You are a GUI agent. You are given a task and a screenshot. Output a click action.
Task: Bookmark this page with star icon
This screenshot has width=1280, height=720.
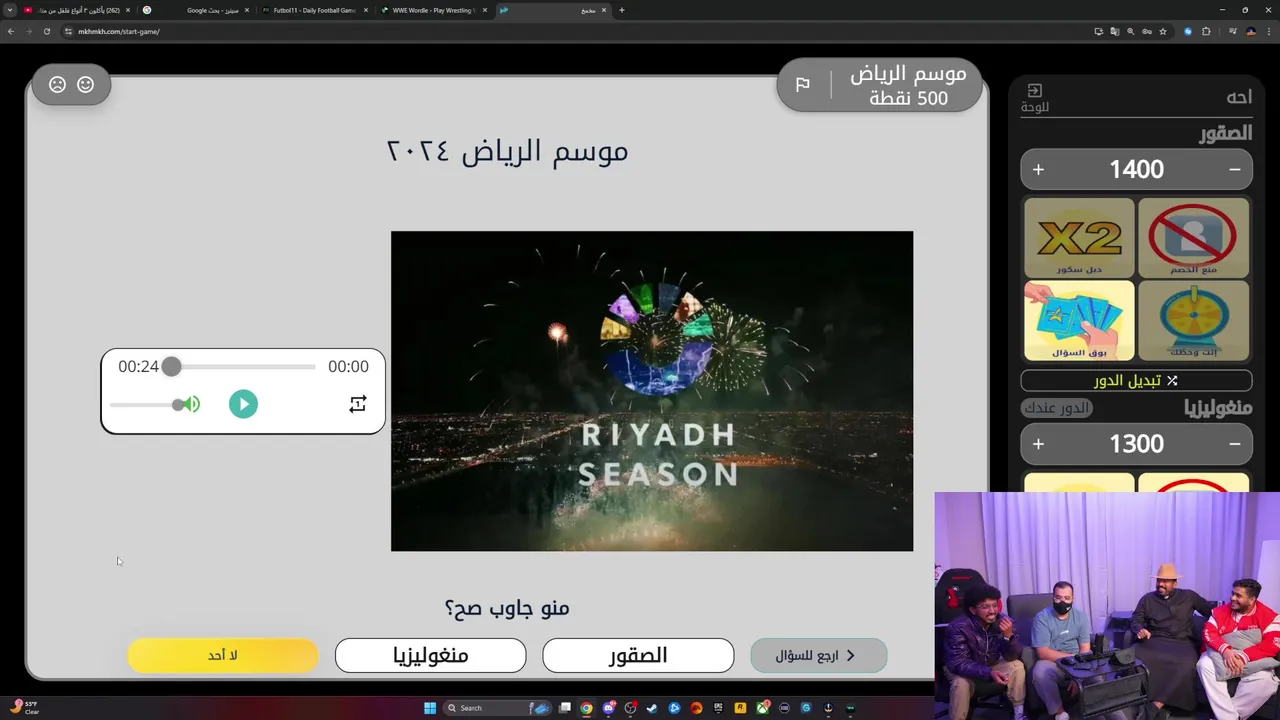pos(1163,31)
